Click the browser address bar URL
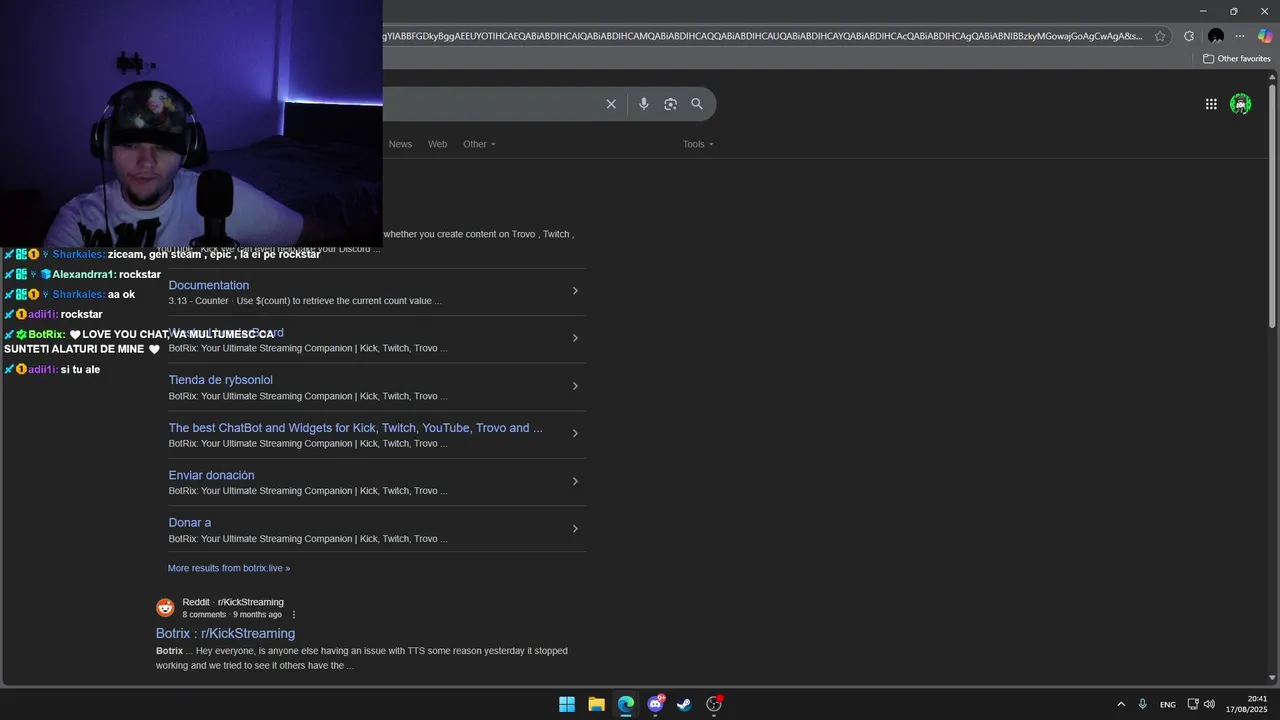 point(762,36)
